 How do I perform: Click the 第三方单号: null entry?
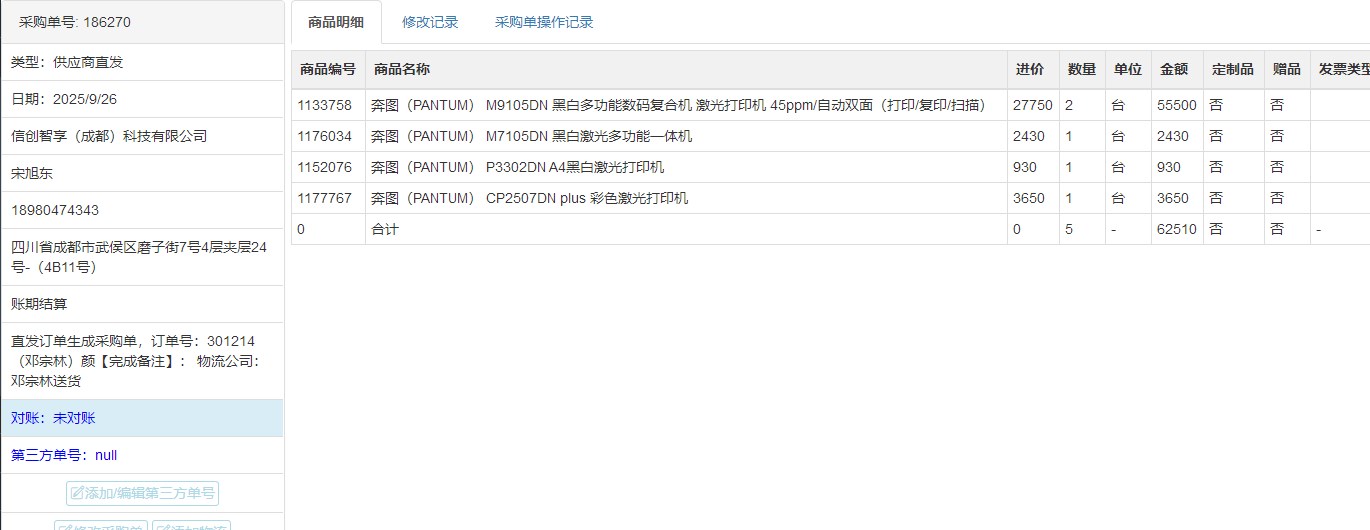64,455
